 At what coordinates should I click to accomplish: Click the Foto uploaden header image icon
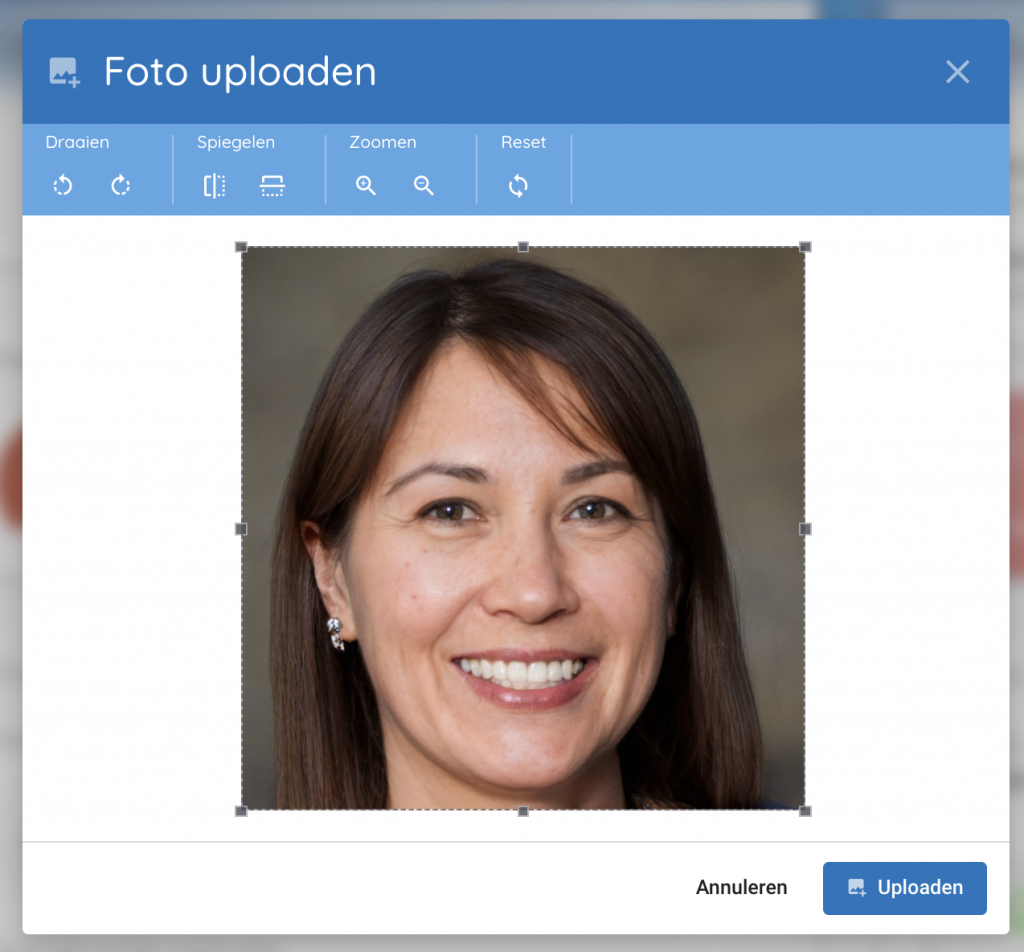click(x=64, y=72)
